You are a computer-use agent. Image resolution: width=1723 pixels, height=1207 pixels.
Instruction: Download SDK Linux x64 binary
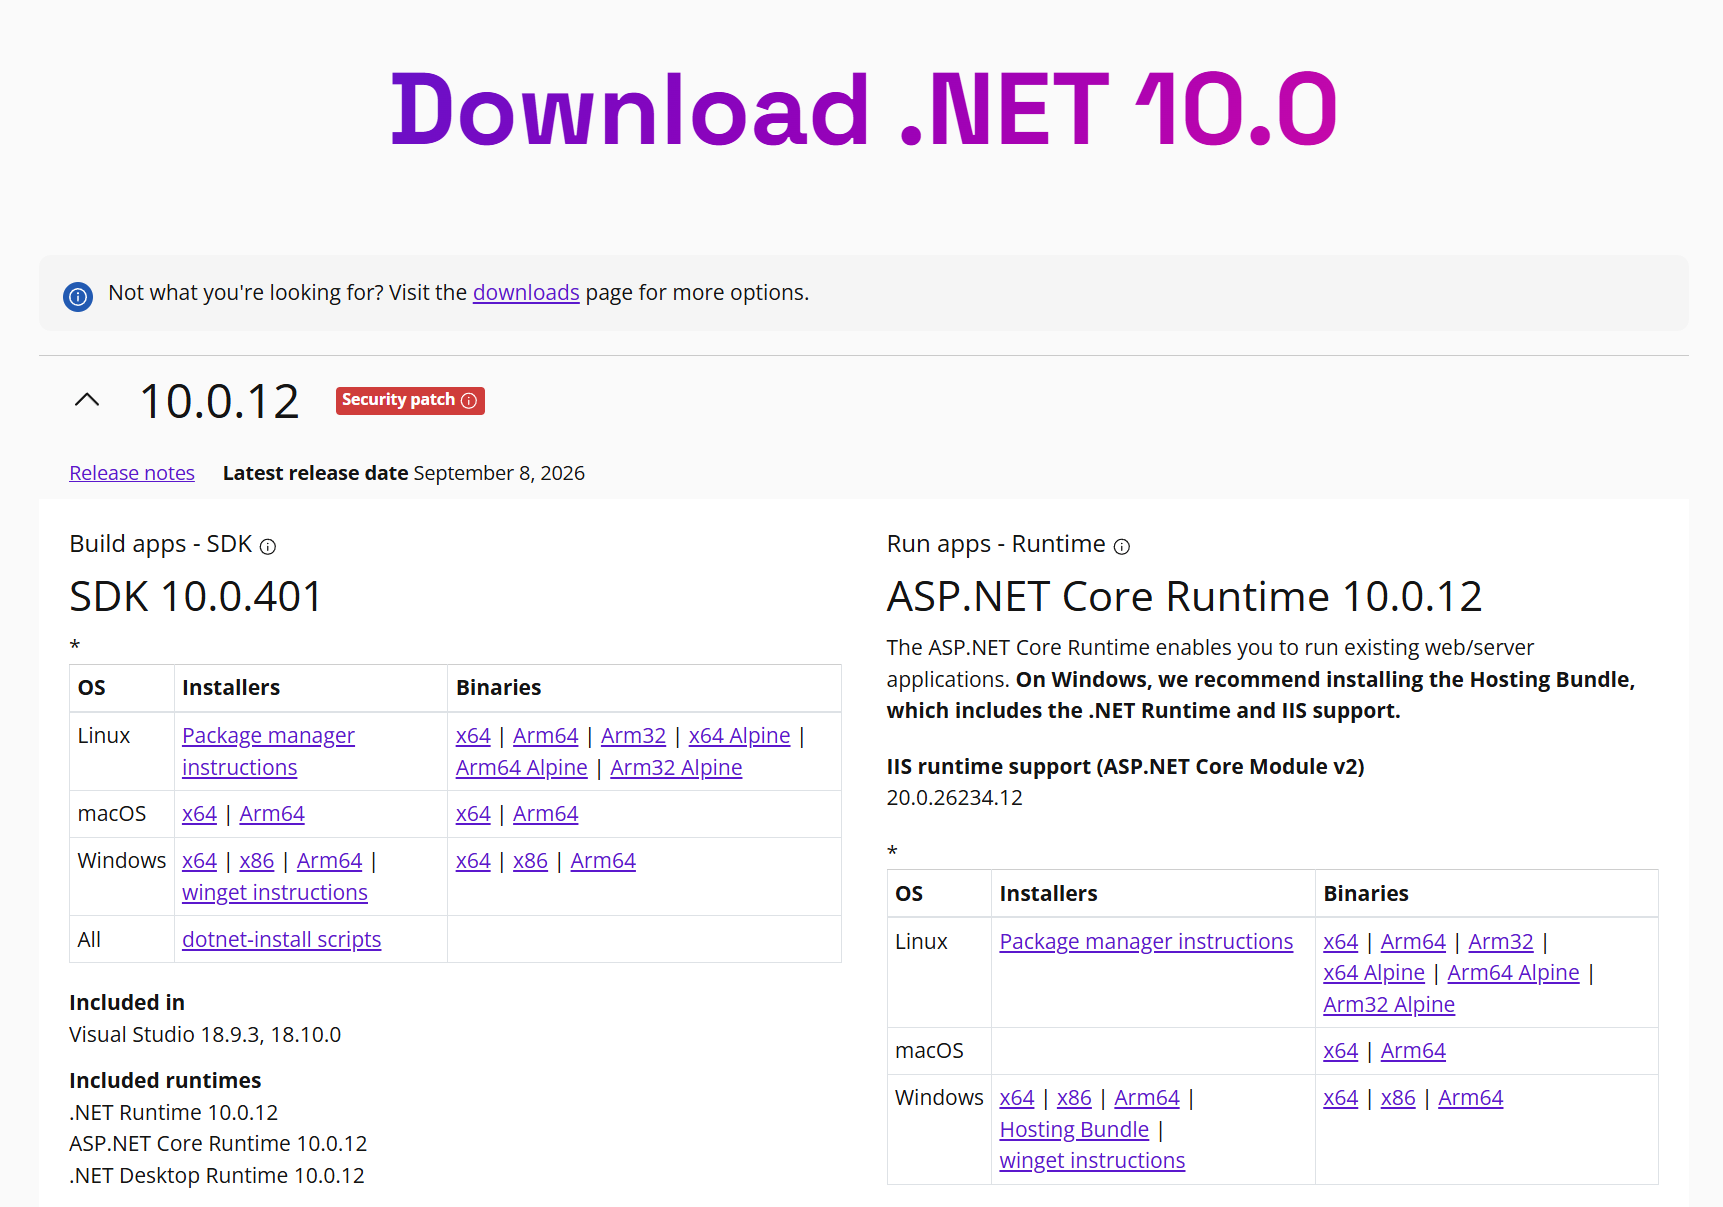[x=473, y=736]
